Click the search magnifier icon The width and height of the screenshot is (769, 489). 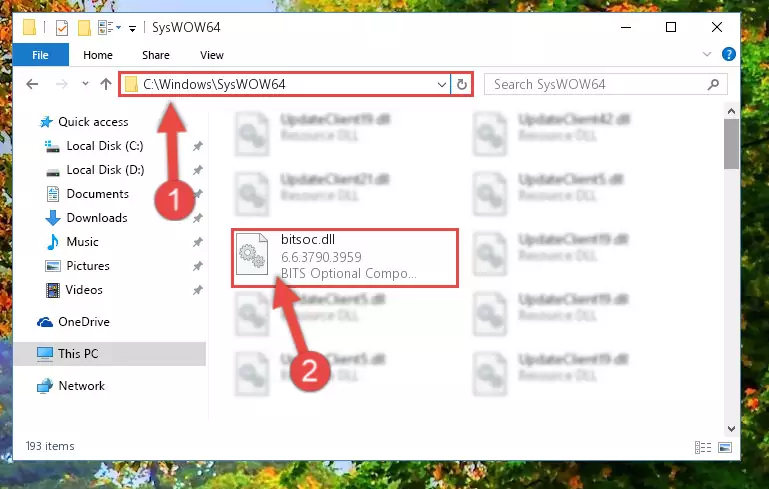(714, 84)
